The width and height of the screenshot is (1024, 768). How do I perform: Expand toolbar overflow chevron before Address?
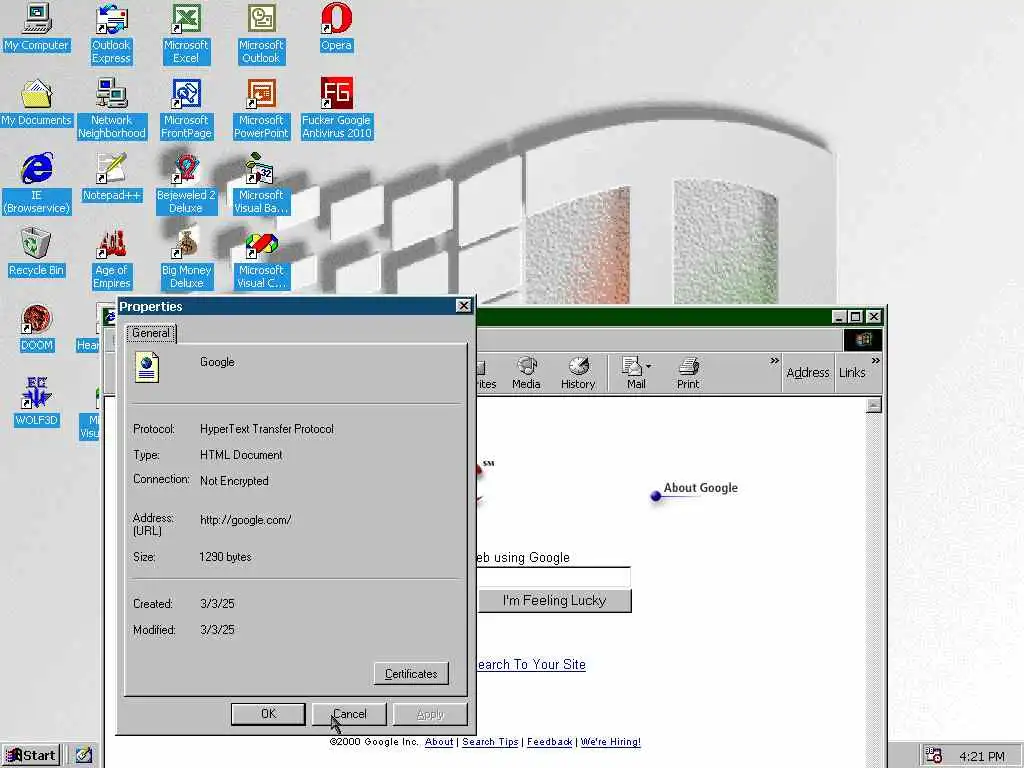pos(775,360)
